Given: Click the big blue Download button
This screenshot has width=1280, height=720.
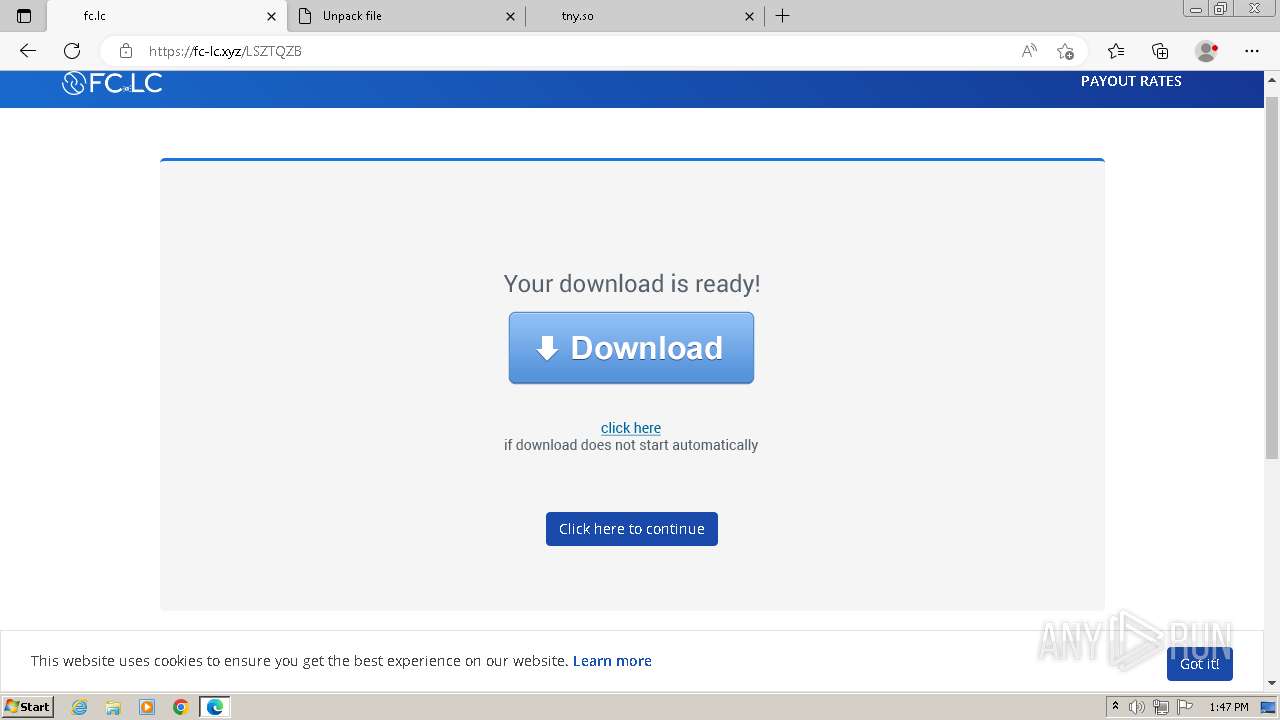Looking at the screenshot, I should pyautogui.click(x=631, y=348).
